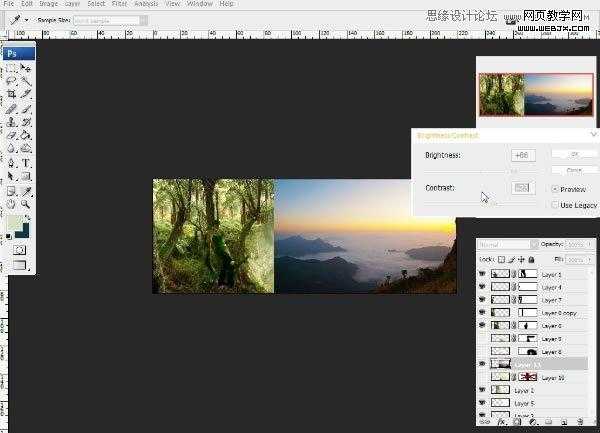Screen dimensions: 600x433
Task: Click OK in Brightness/Contrast dialog
Action: click(575, 154)
